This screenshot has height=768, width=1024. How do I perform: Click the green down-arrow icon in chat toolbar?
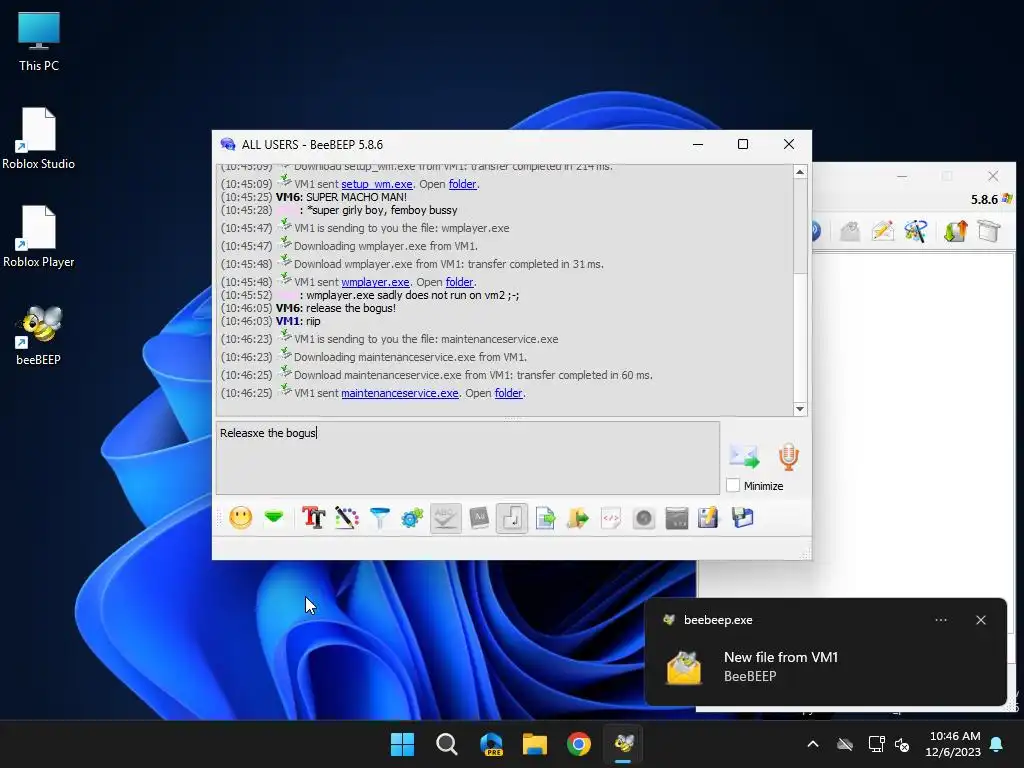click(x=274, y=518)
